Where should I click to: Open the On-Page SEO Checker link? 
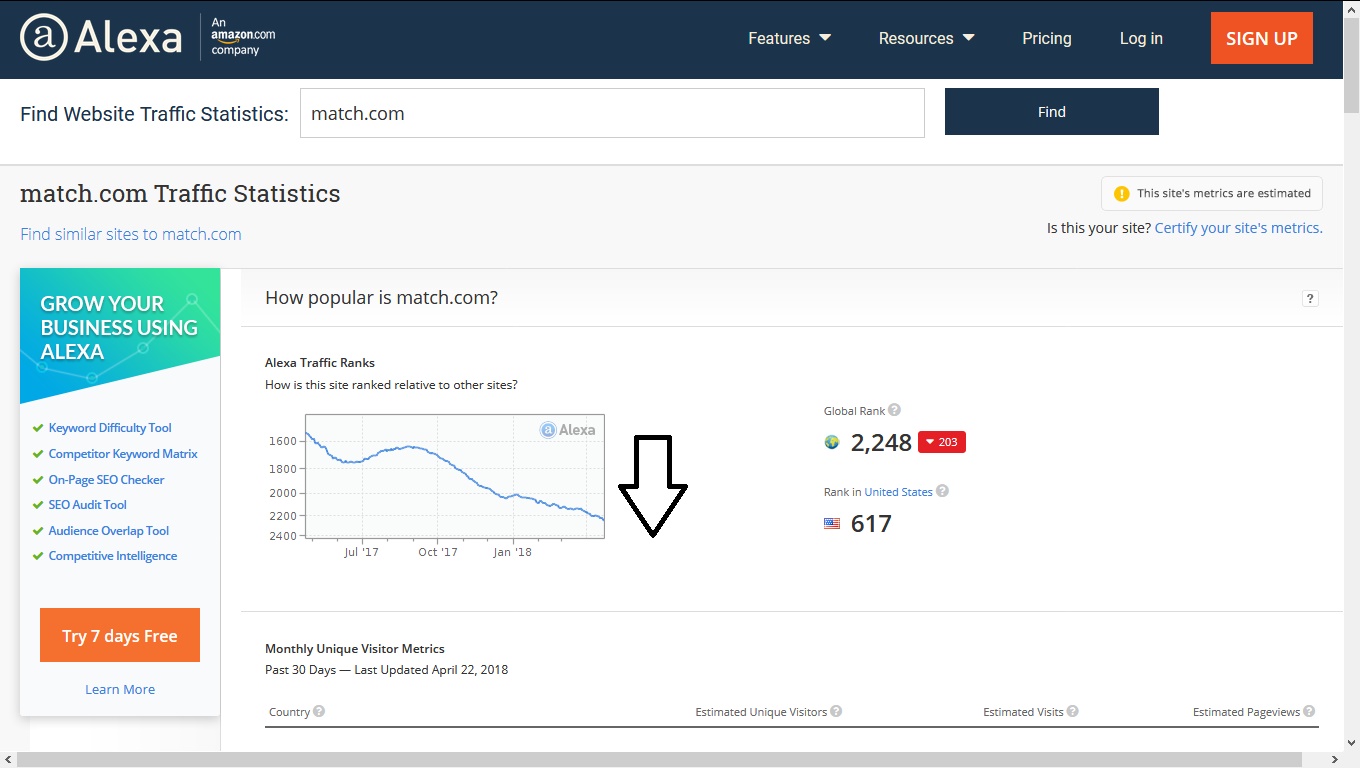coord(106,480)
